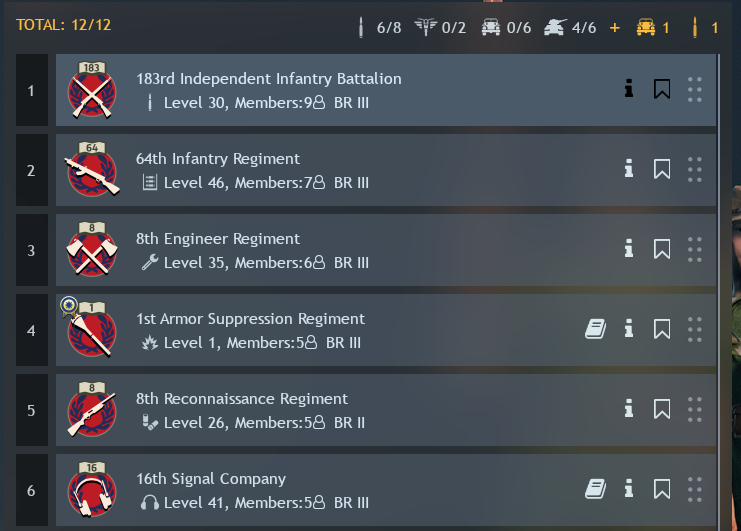The width and height of the screenshot is (741, 531).
Task: Toggle bookmark on 16th Signal Company
Action: [x=662, y=489]
